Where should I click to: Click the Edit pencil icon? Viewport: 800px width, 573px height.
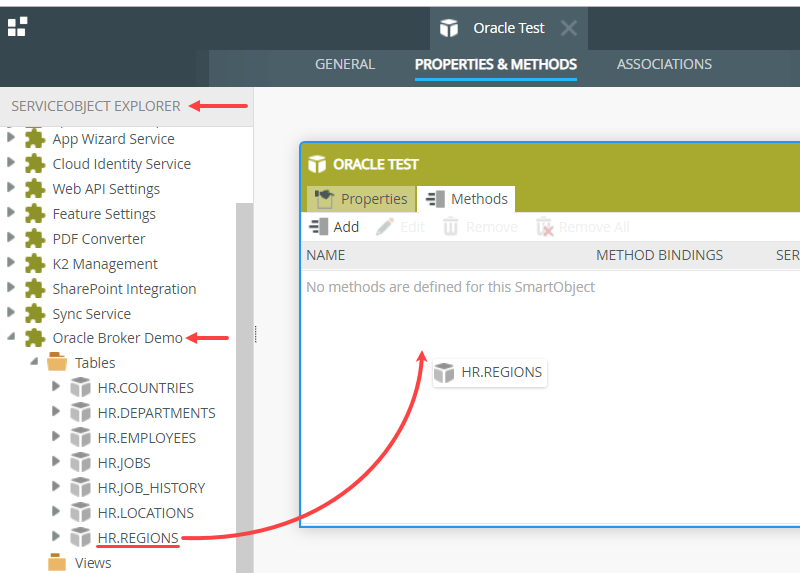coord(385,227)
